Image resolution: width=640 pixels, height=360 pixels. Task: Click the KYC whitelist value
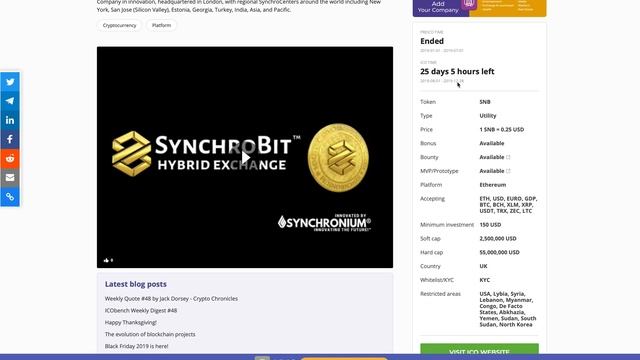tap(484, 280)
